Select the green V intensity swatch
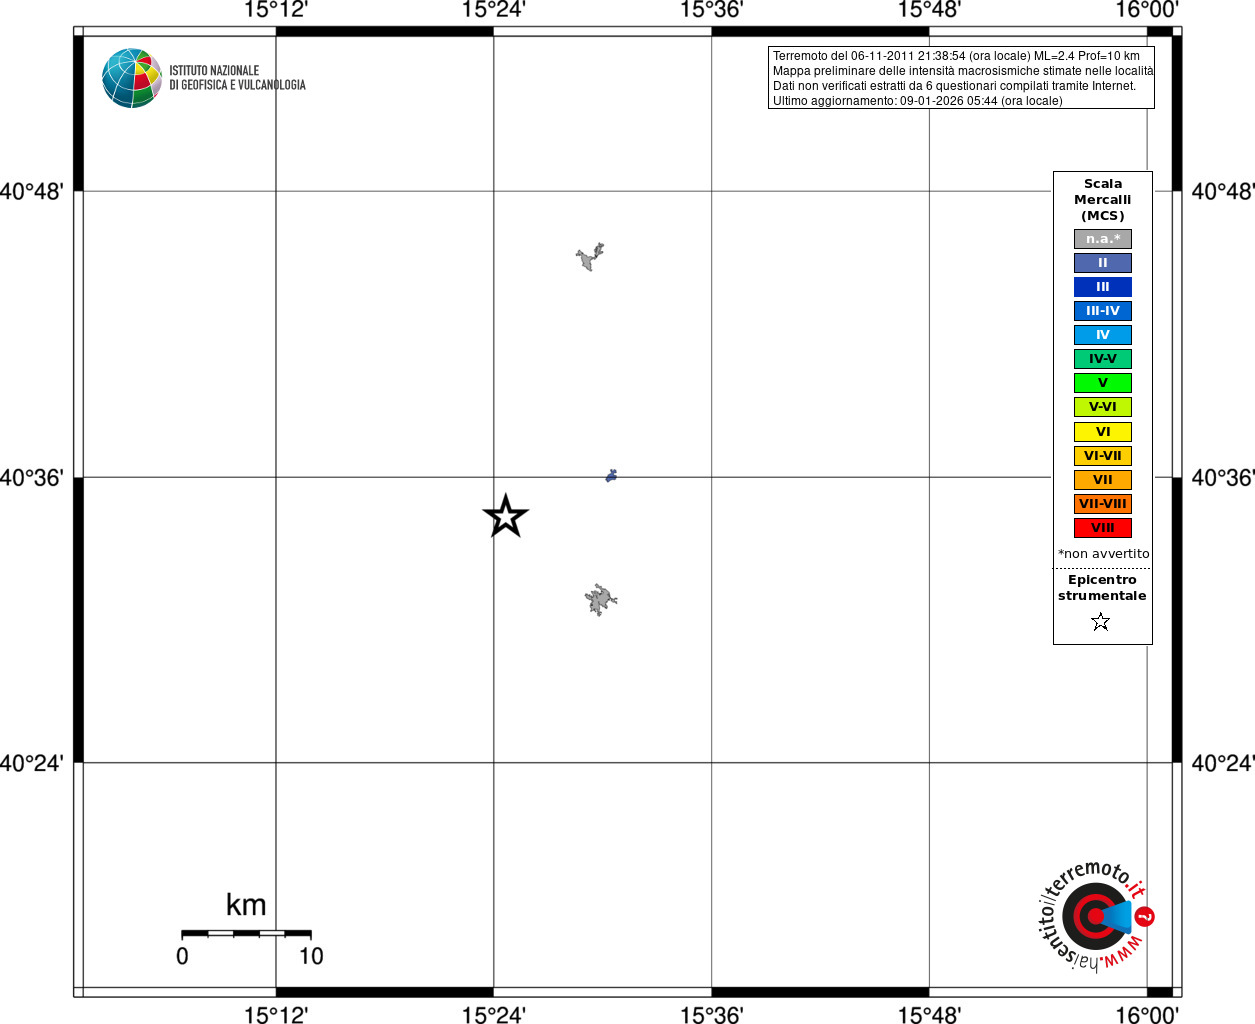1255x1024 pixels. coord(1103,383)
